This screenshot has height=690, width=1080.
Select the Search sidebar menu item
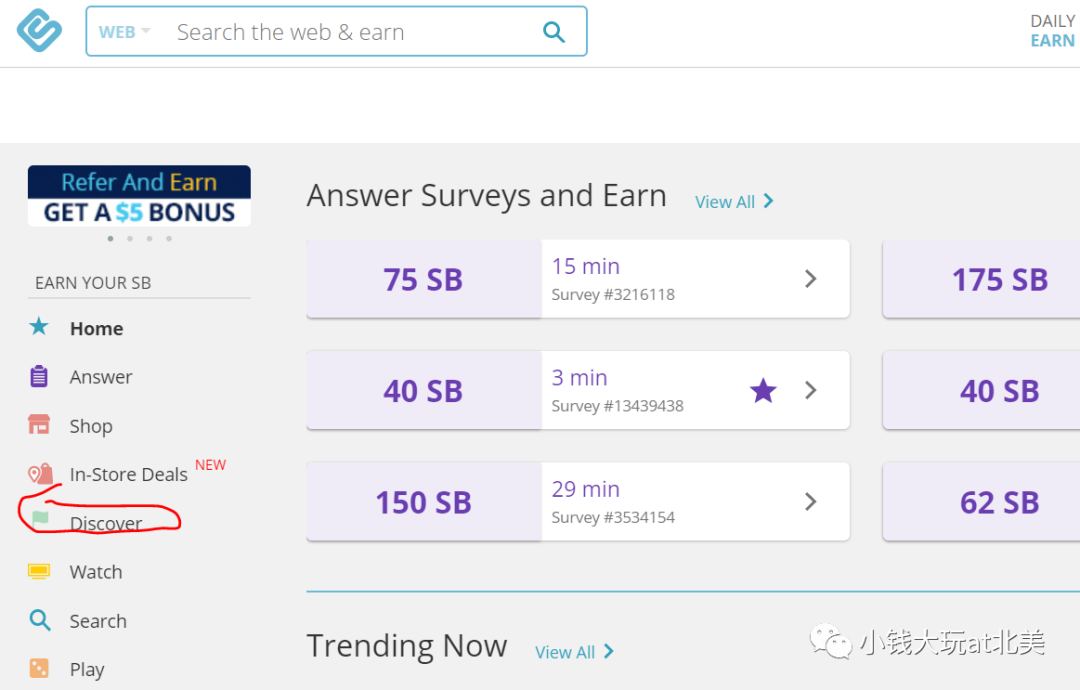tap(98, 620)
